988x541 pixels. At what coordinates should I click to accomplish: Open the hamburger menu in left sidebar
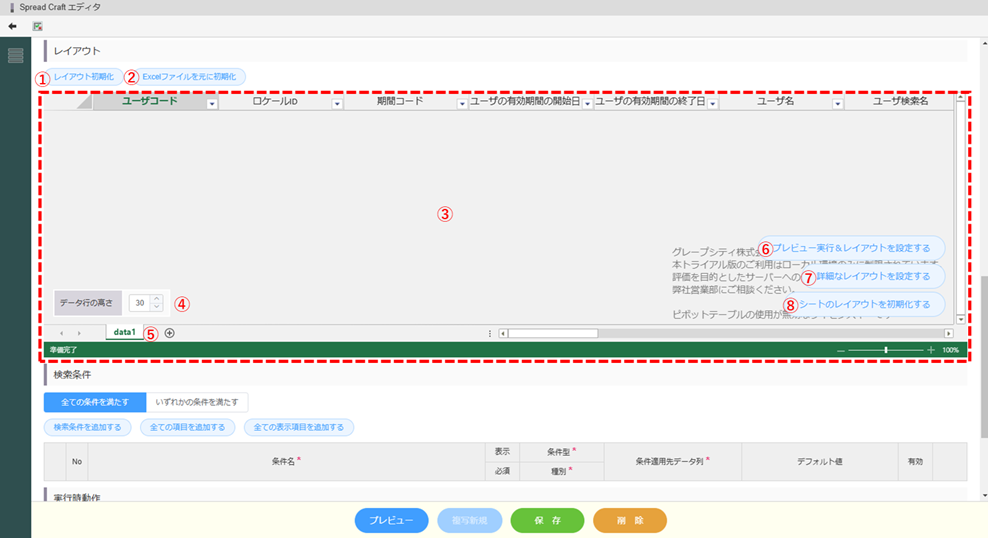15,55
